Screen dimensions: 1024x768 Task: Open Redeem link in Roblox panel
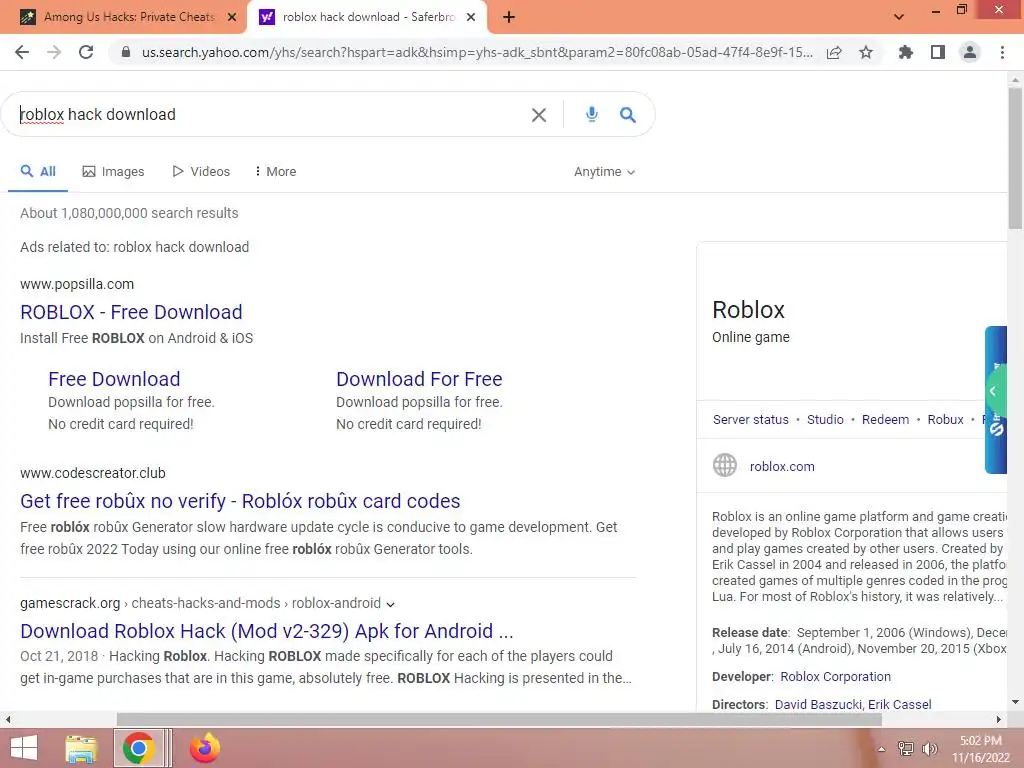(885, 419)
